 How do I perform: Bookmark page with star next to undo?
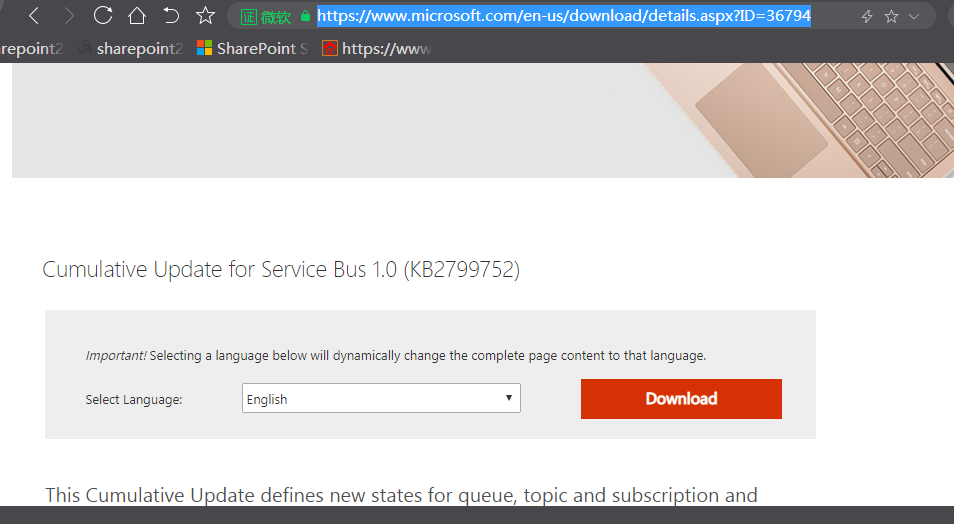tap(206, 15)
